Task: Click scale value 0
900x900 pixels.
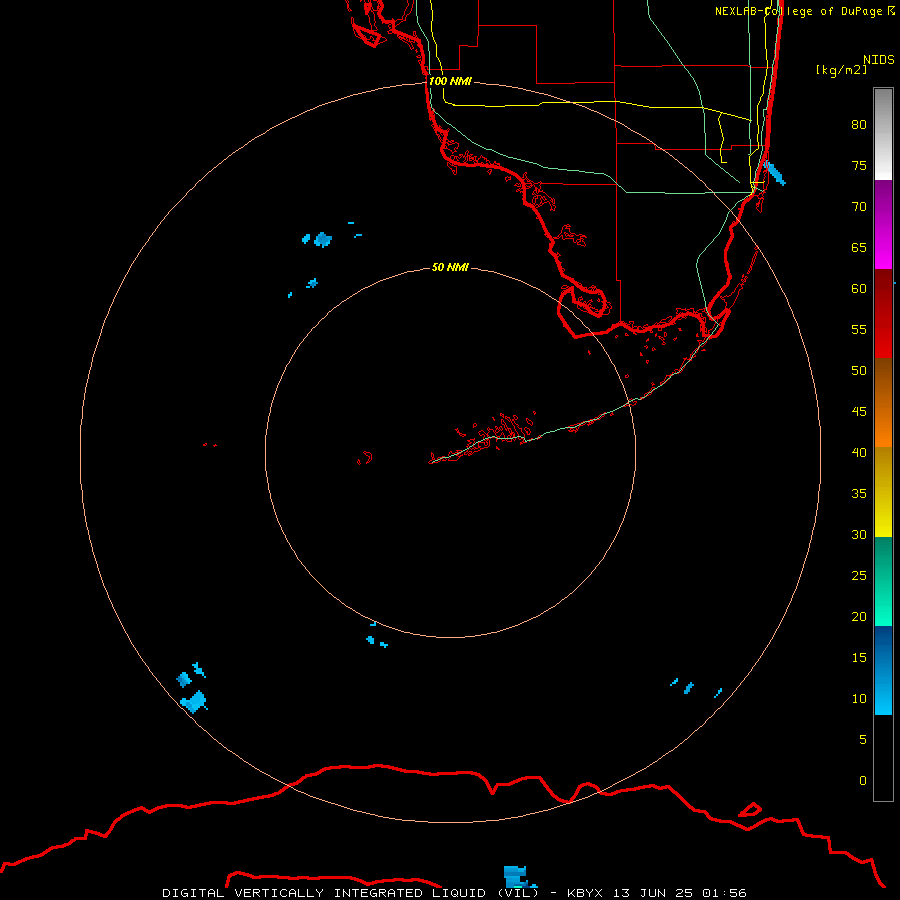Action: 863,781
